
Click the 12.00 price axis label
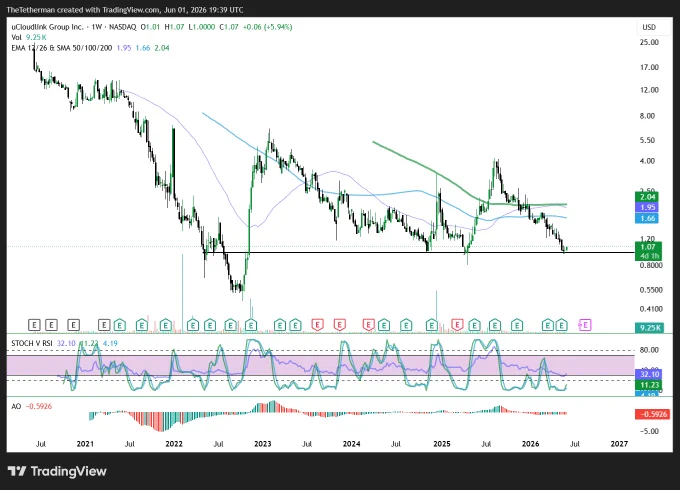pos(649,90)
